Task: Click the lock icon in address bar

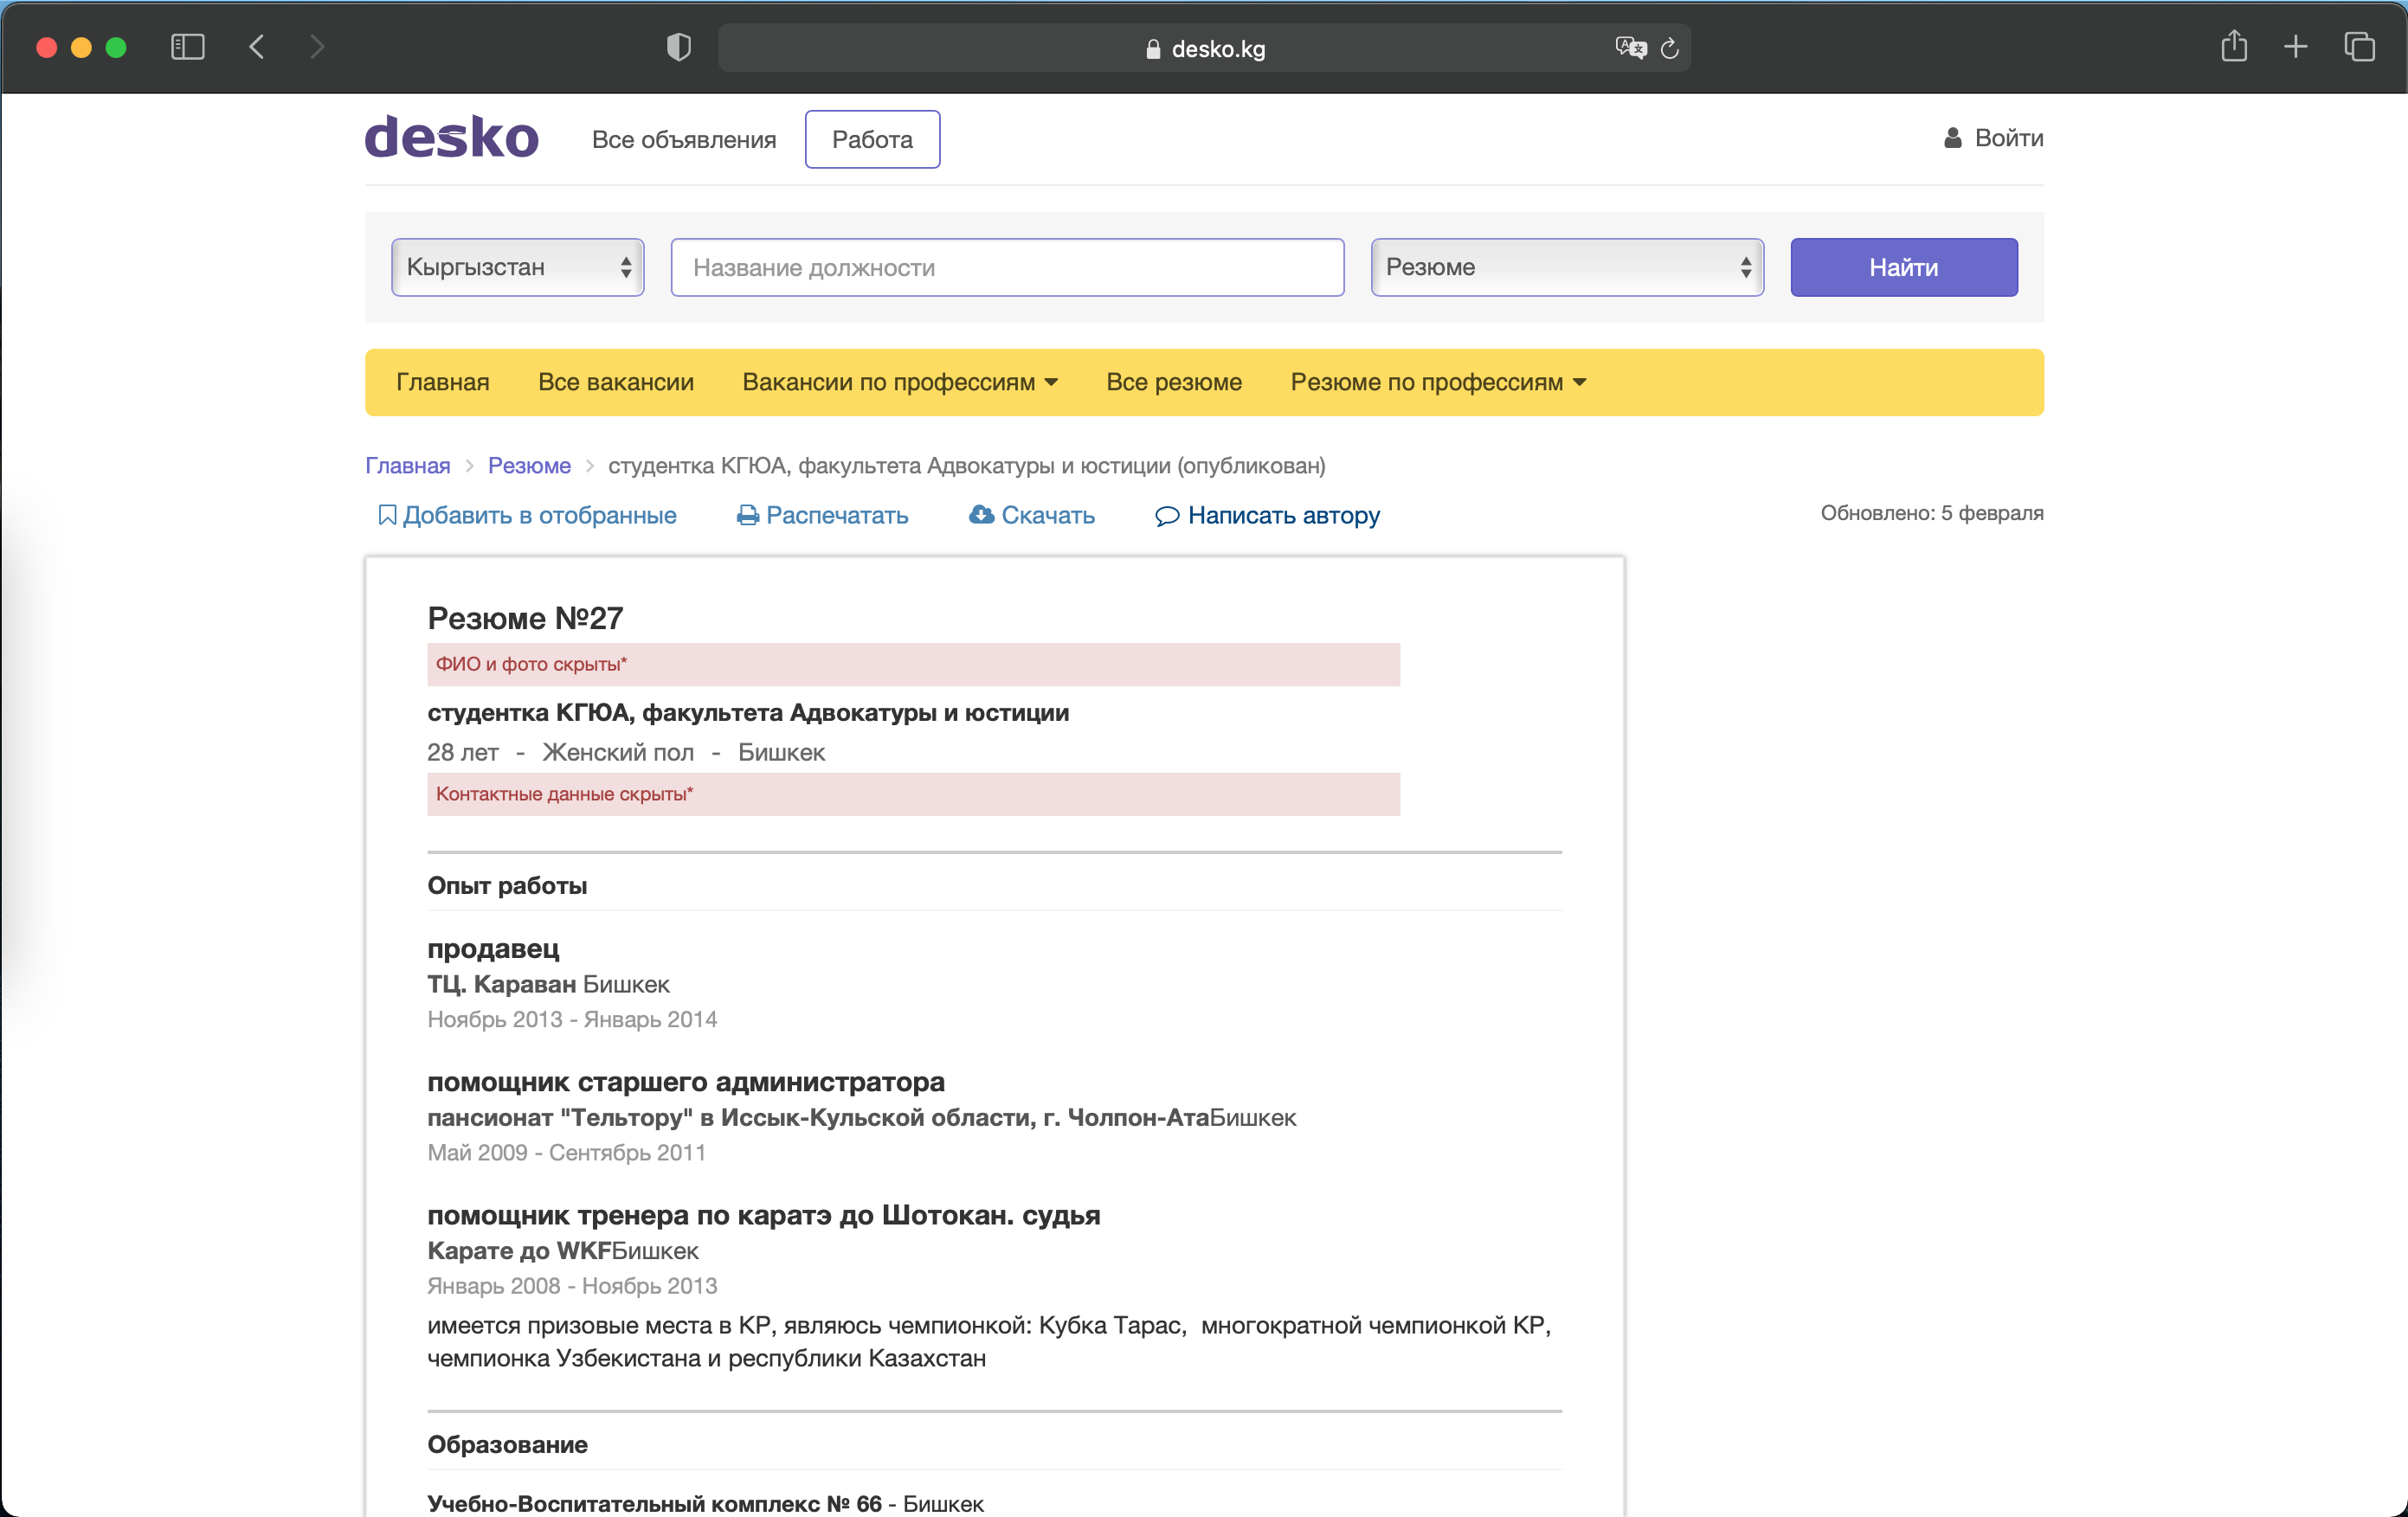Action: pos(1153,48)
